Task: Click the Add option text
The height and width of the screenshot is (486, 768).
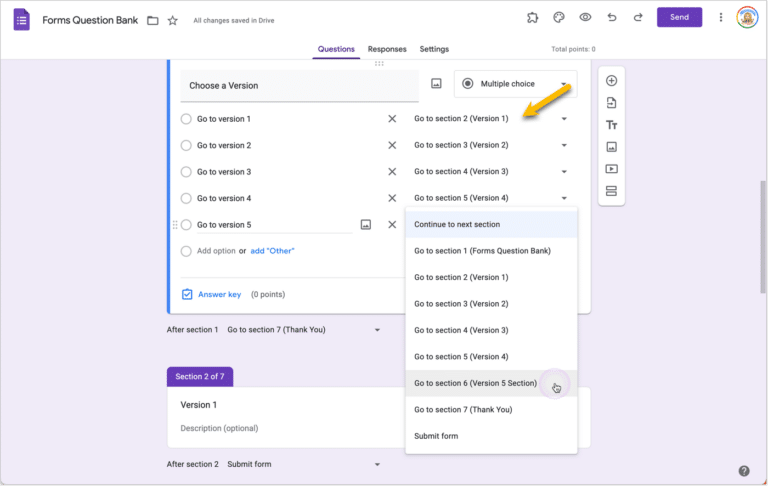Action: (216, 251)
